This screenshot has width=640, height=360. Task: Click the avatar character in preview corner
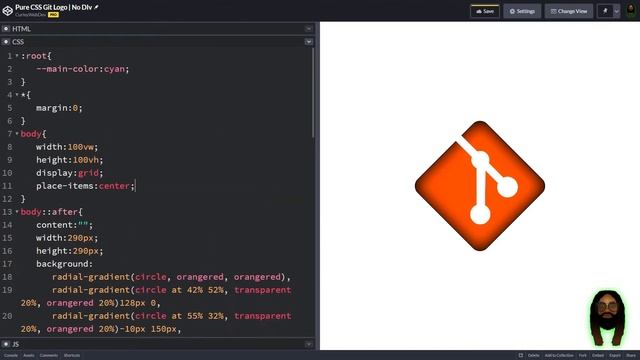pos(607,318)
